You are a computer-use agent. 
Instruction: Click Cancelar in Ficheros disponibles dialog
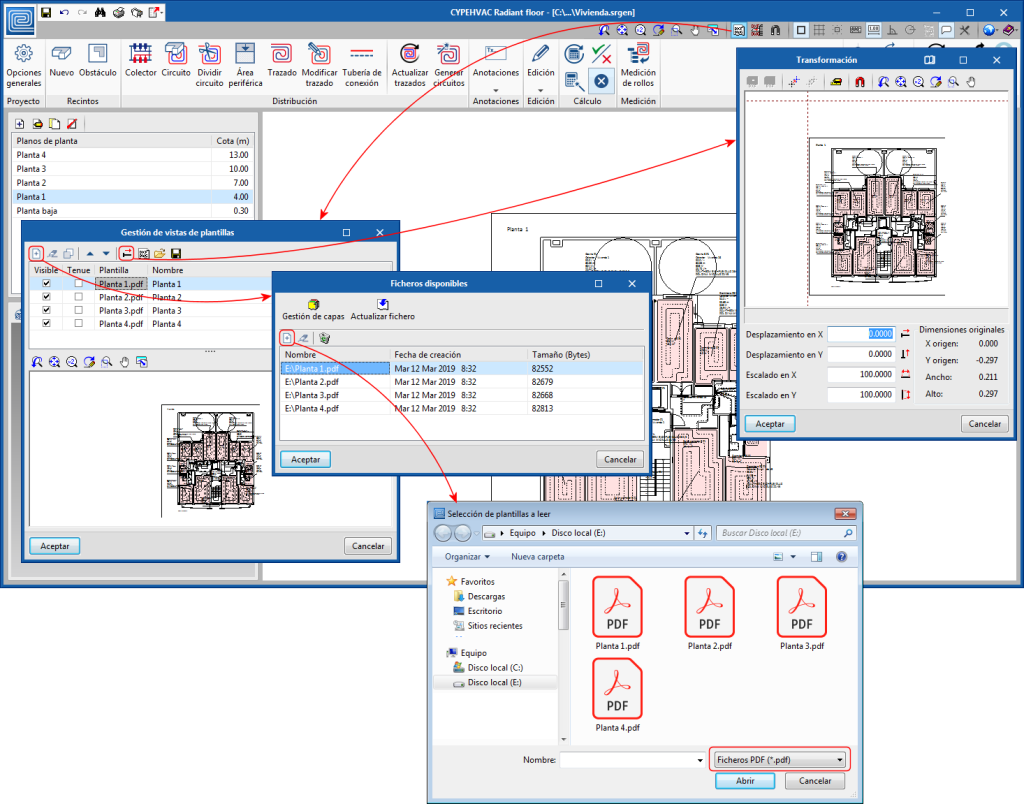(620, 459)
